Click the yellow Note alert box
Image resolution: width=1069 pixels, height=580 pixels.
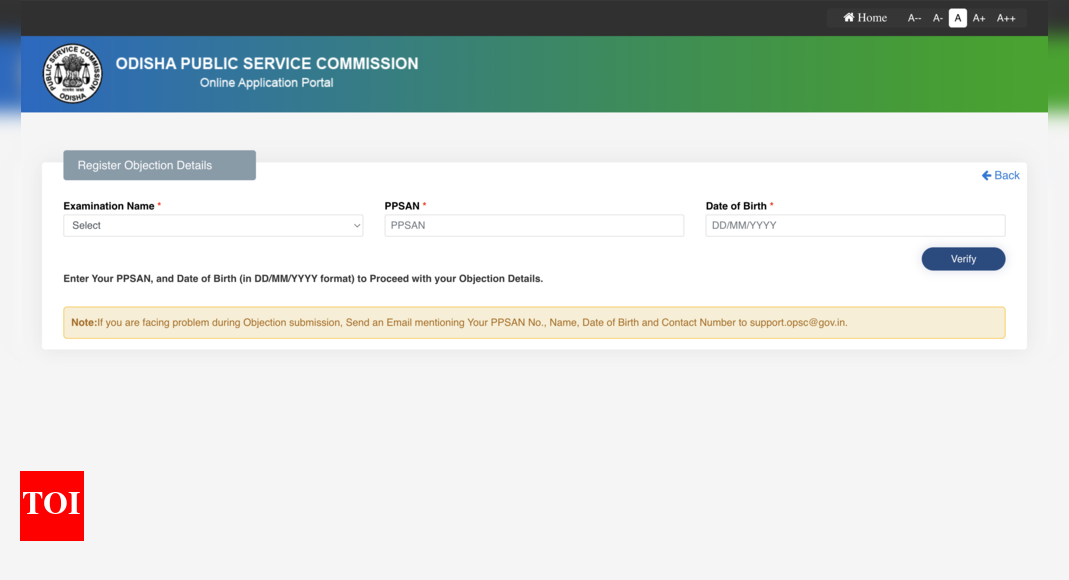(x=534, y=322)
